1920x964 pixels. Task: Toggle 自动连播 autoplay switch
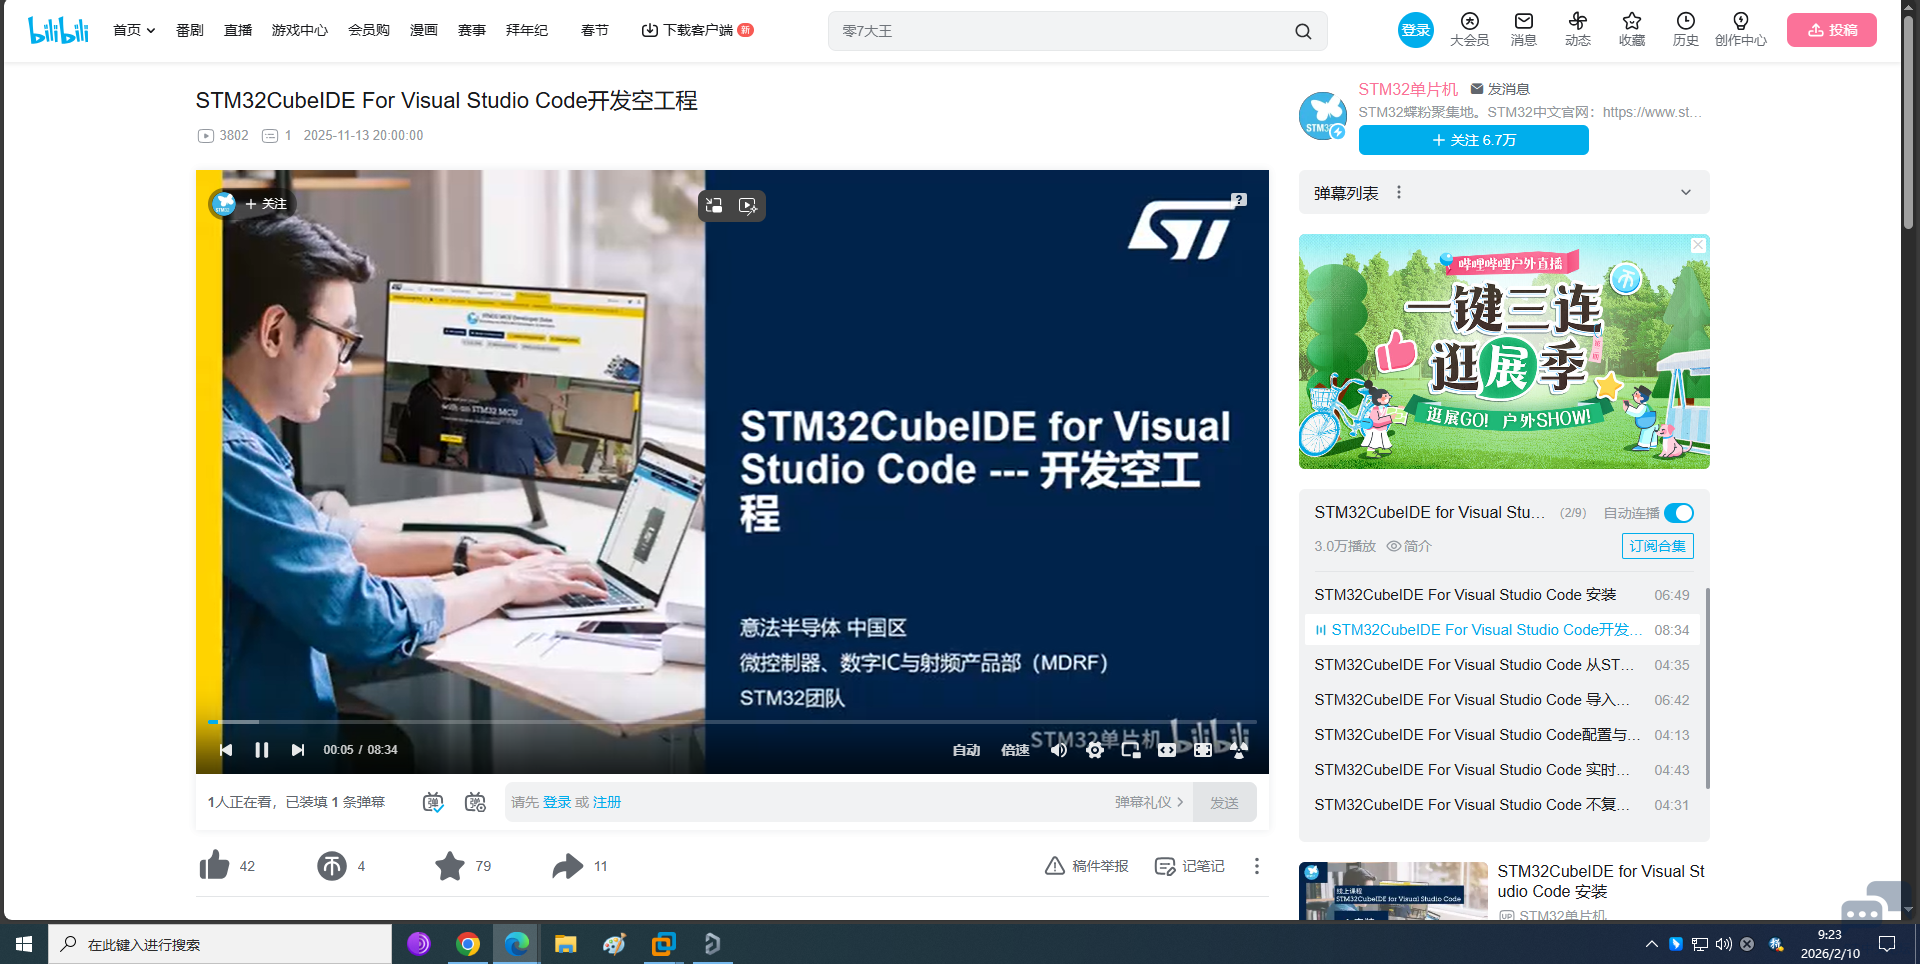click(1679, 513)
